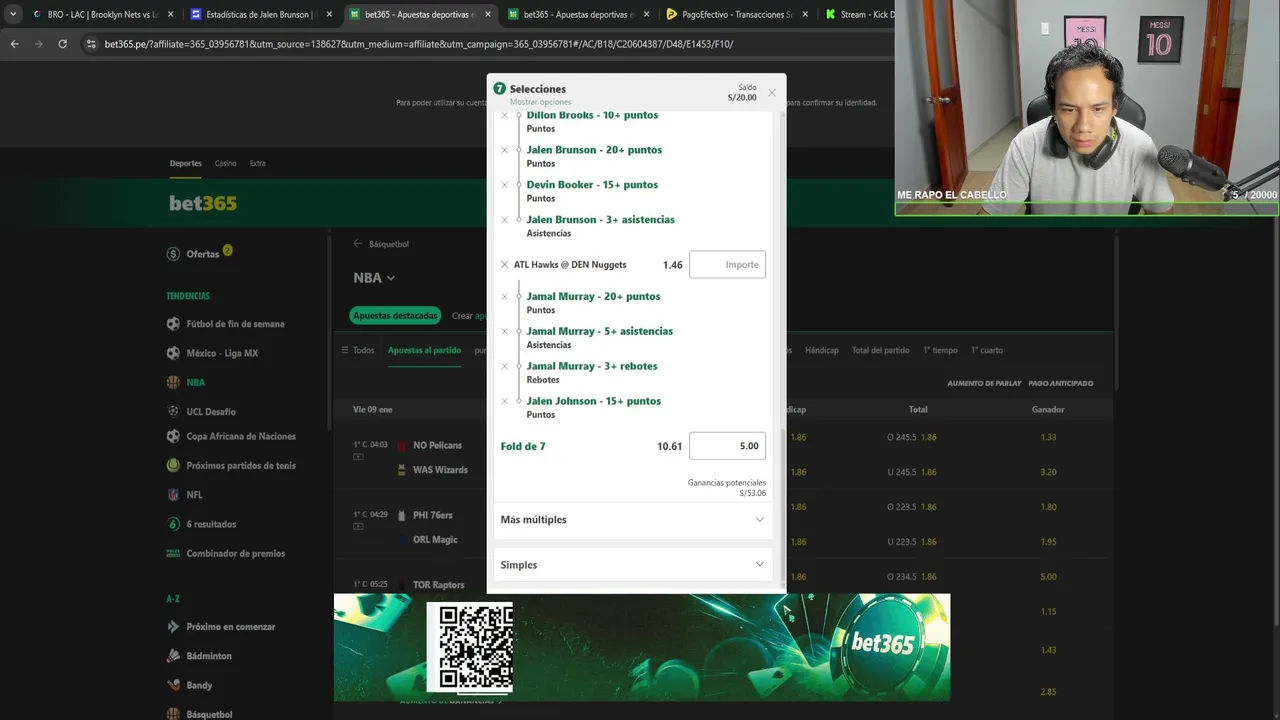
Task: Select 1° tiempo tab
Action: click(940, 350)
